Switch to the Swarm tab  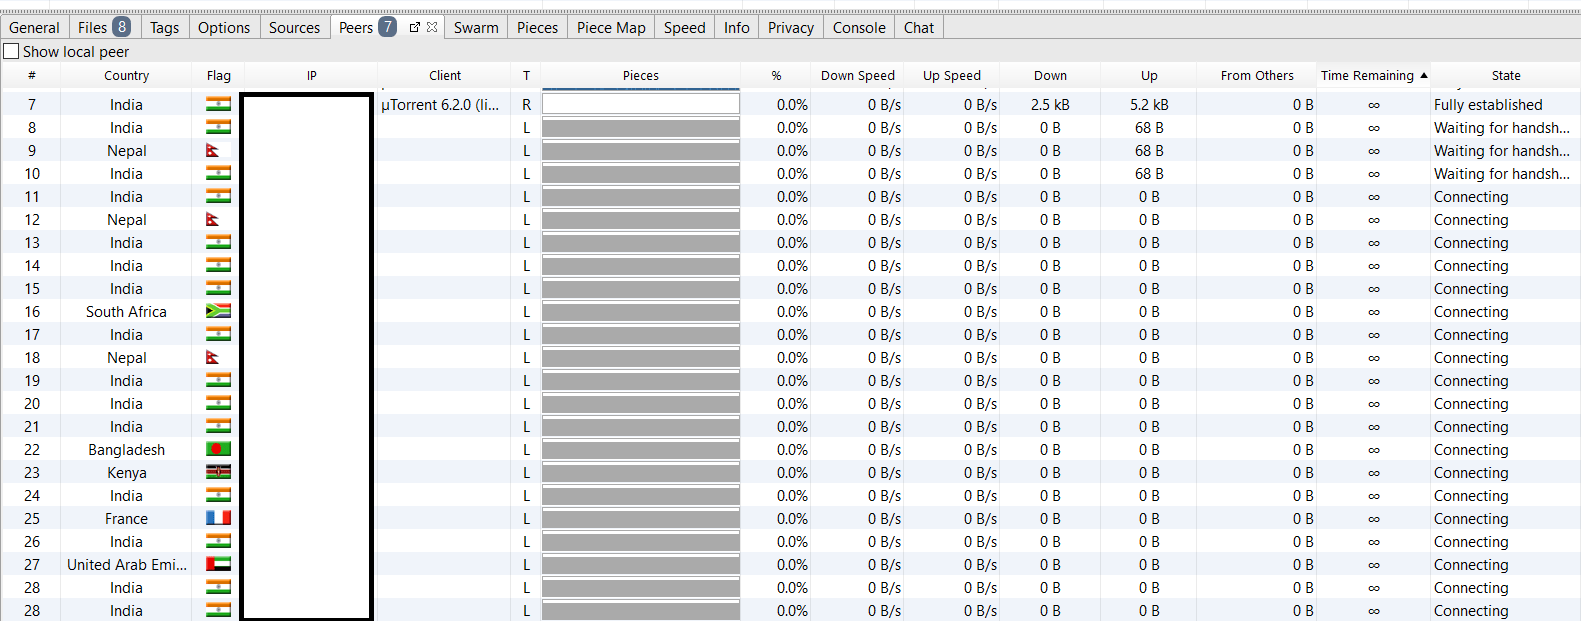tap(476, 27)
